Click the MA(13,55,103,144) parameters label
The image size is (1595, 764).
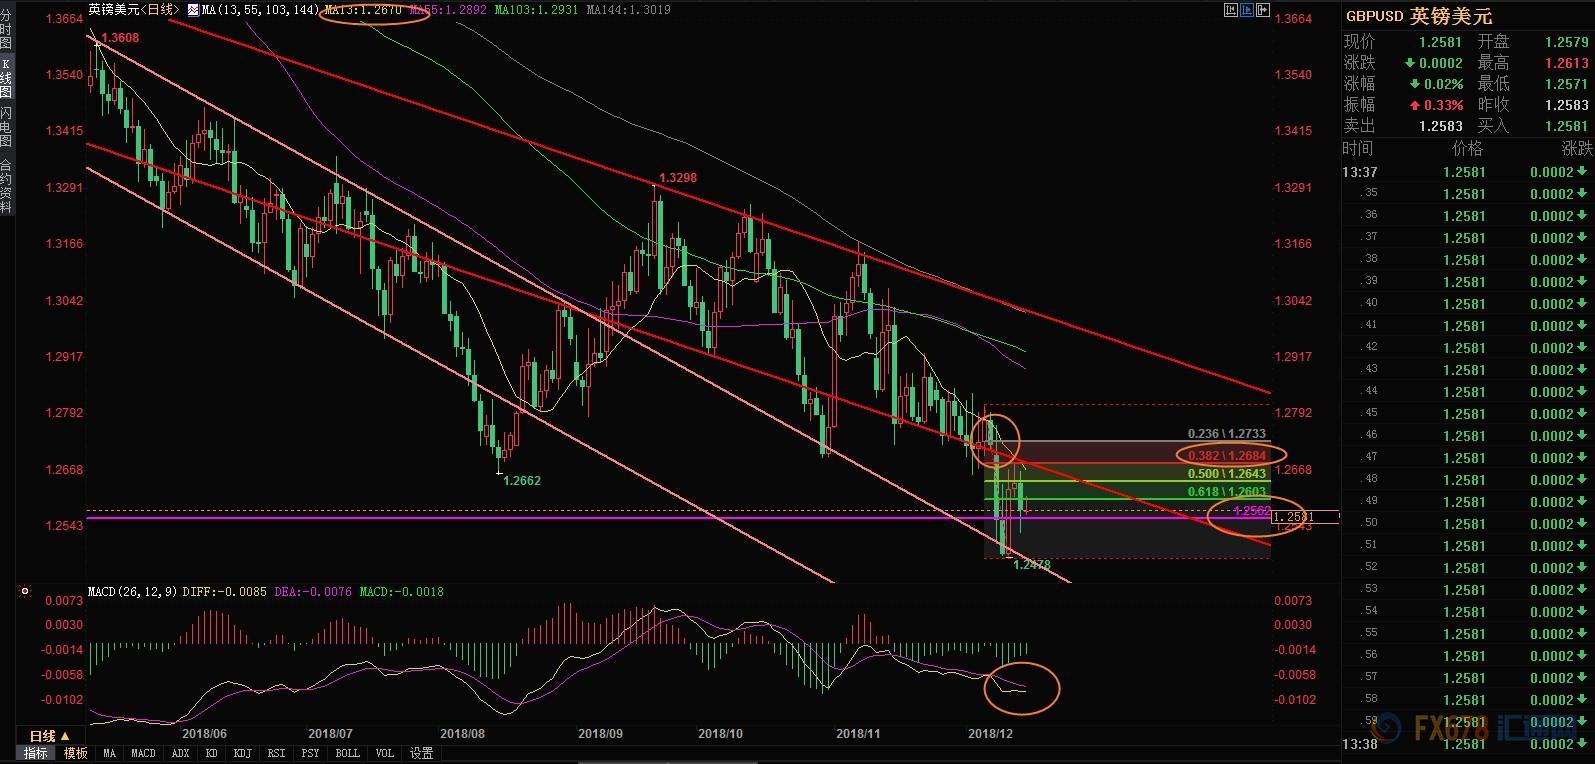(x=260, y=10)
